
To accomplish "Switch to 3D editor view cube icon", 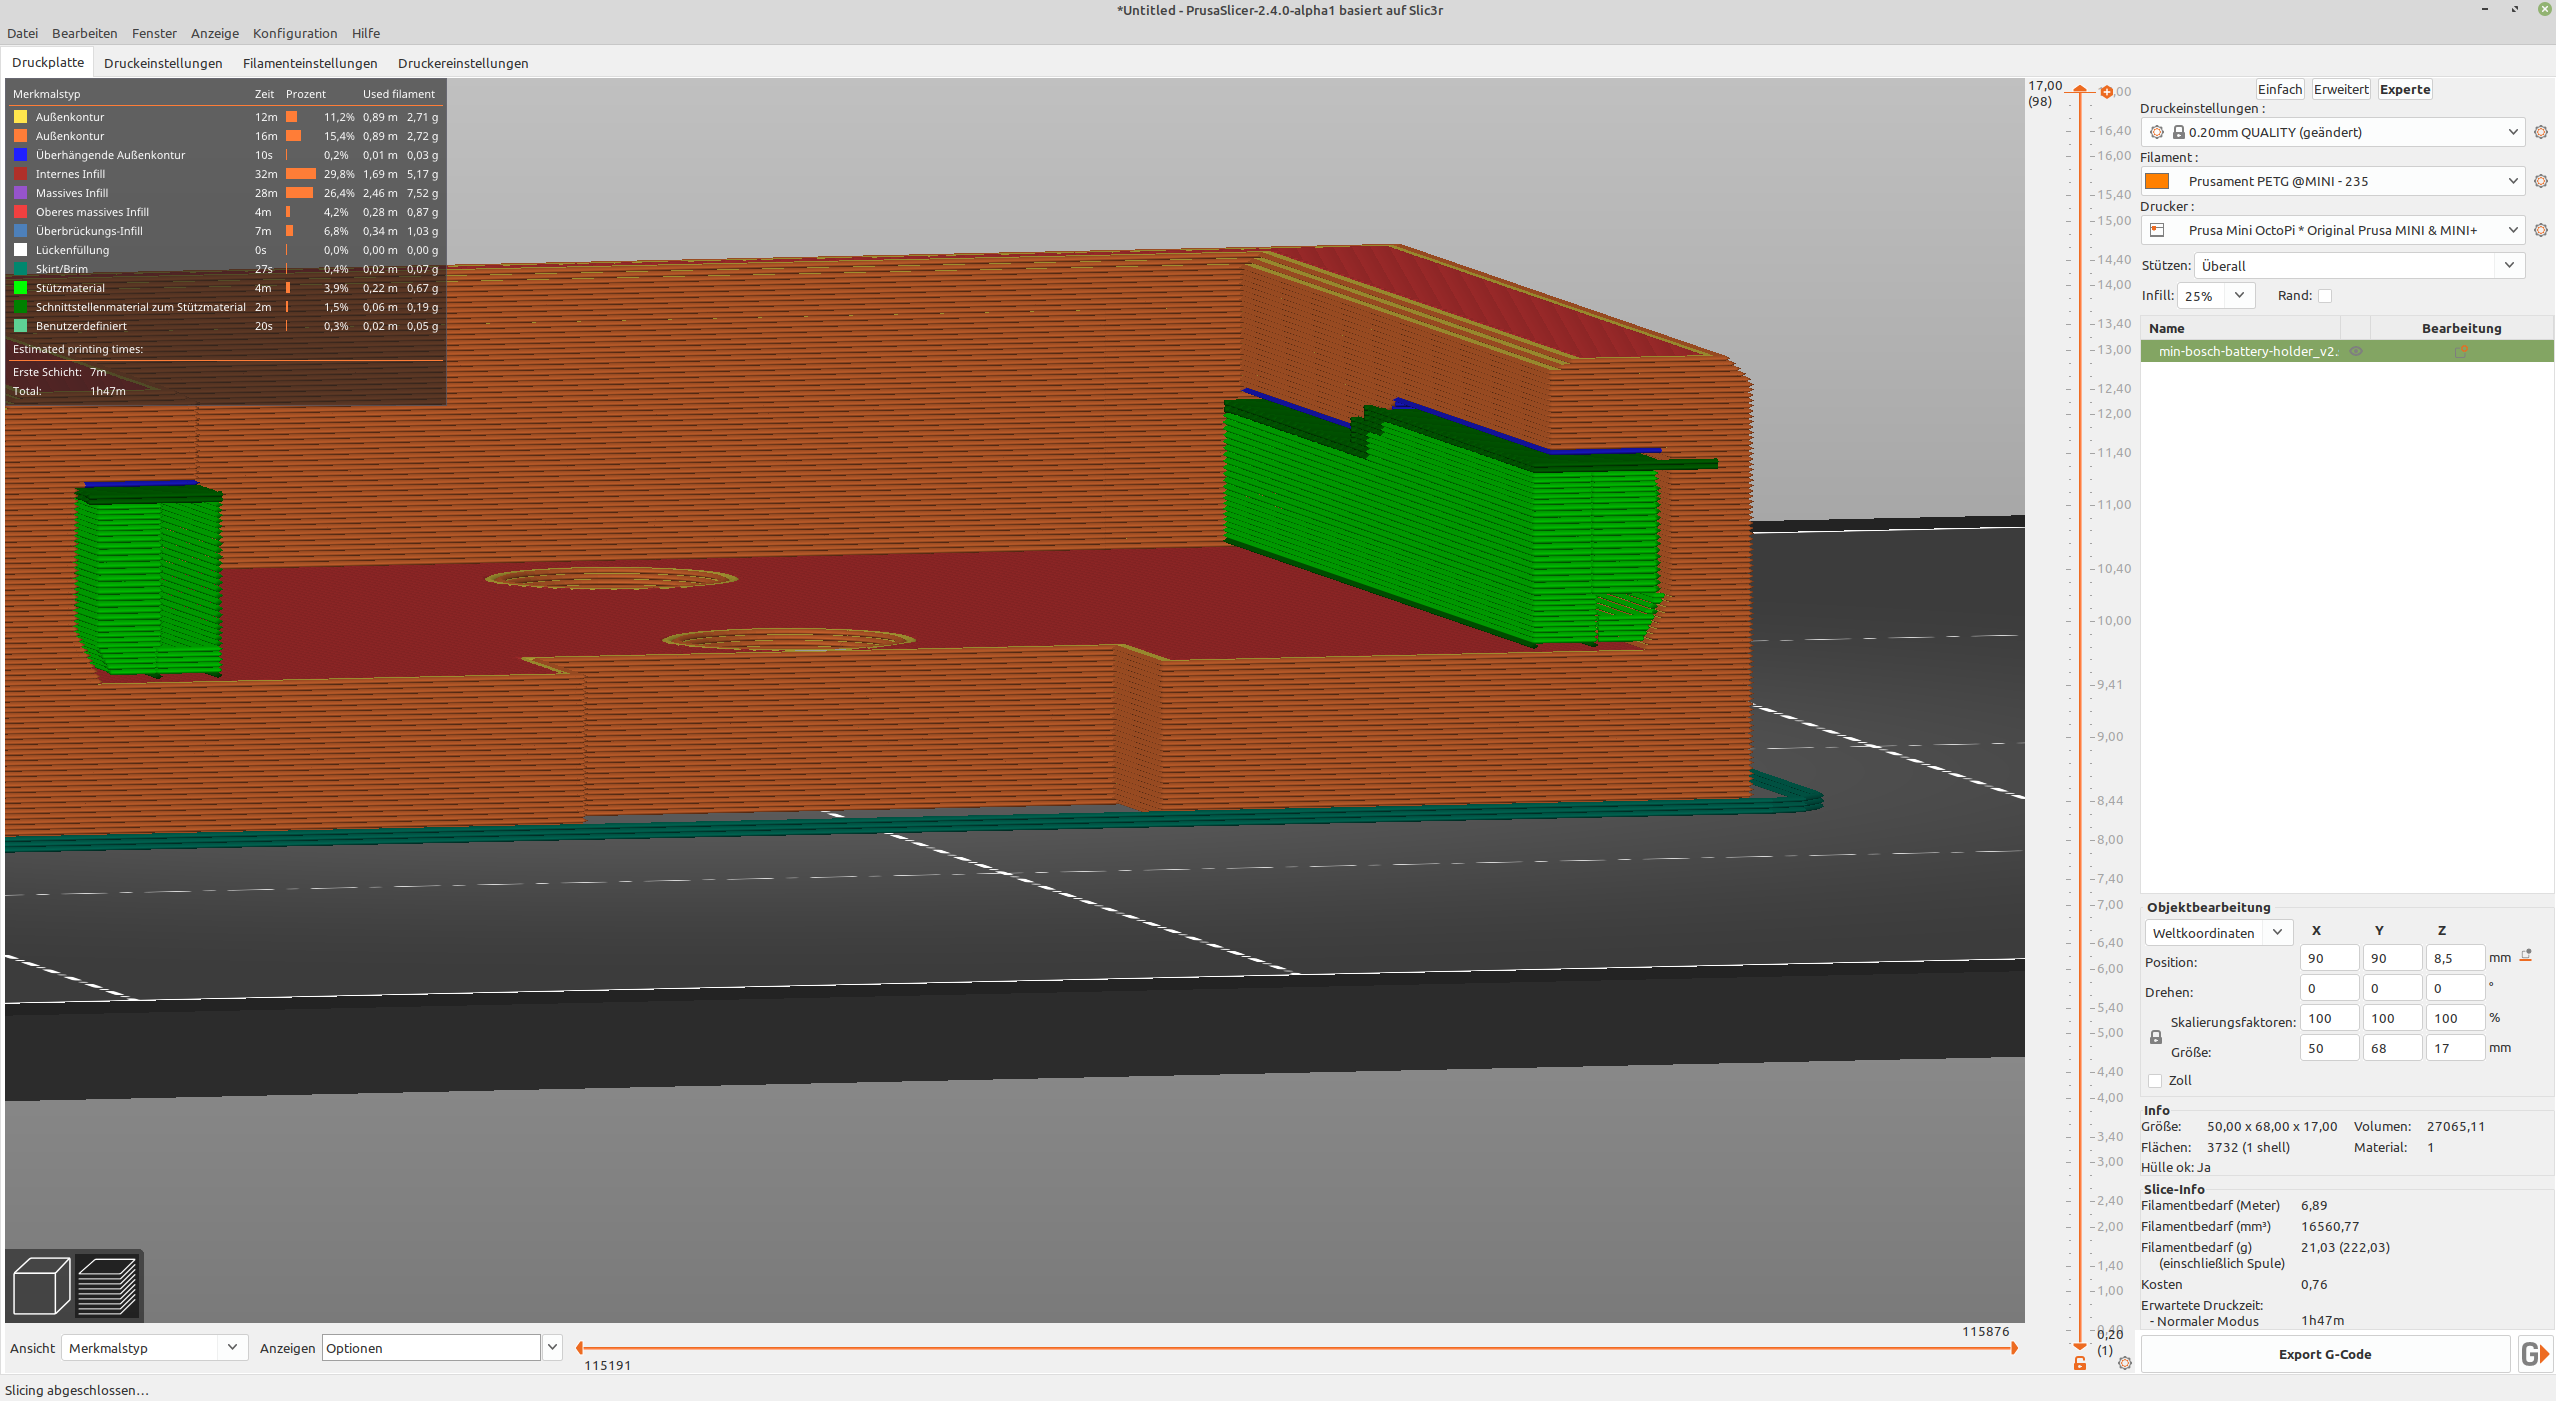I will (x=41, y=1285).
